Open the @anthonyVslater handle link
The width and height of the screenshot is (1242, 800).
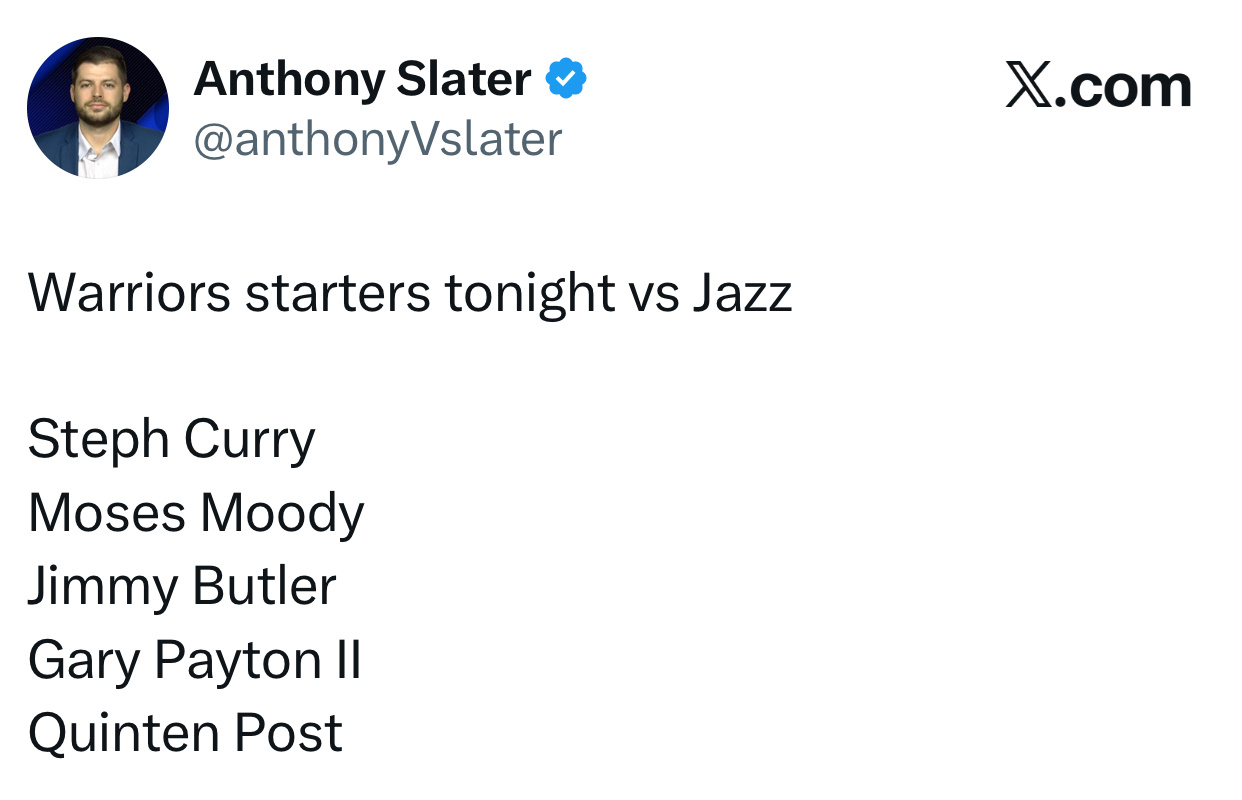pos(377,140)
